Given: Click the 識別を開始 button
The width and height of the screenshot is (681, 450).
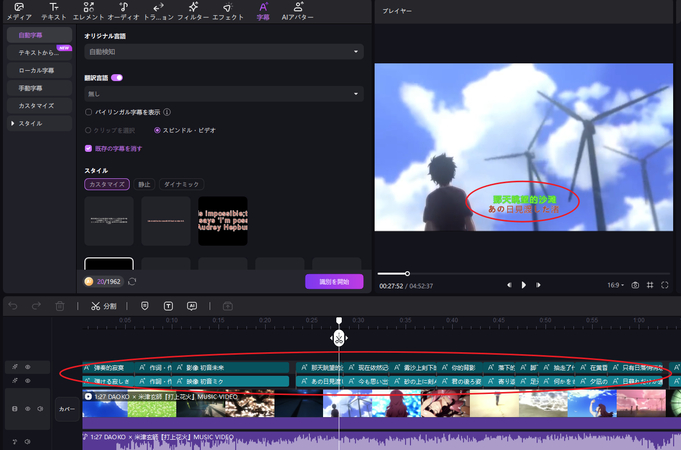Looking at the screenshot, I should pyautogui.click(x=334, y=282).
